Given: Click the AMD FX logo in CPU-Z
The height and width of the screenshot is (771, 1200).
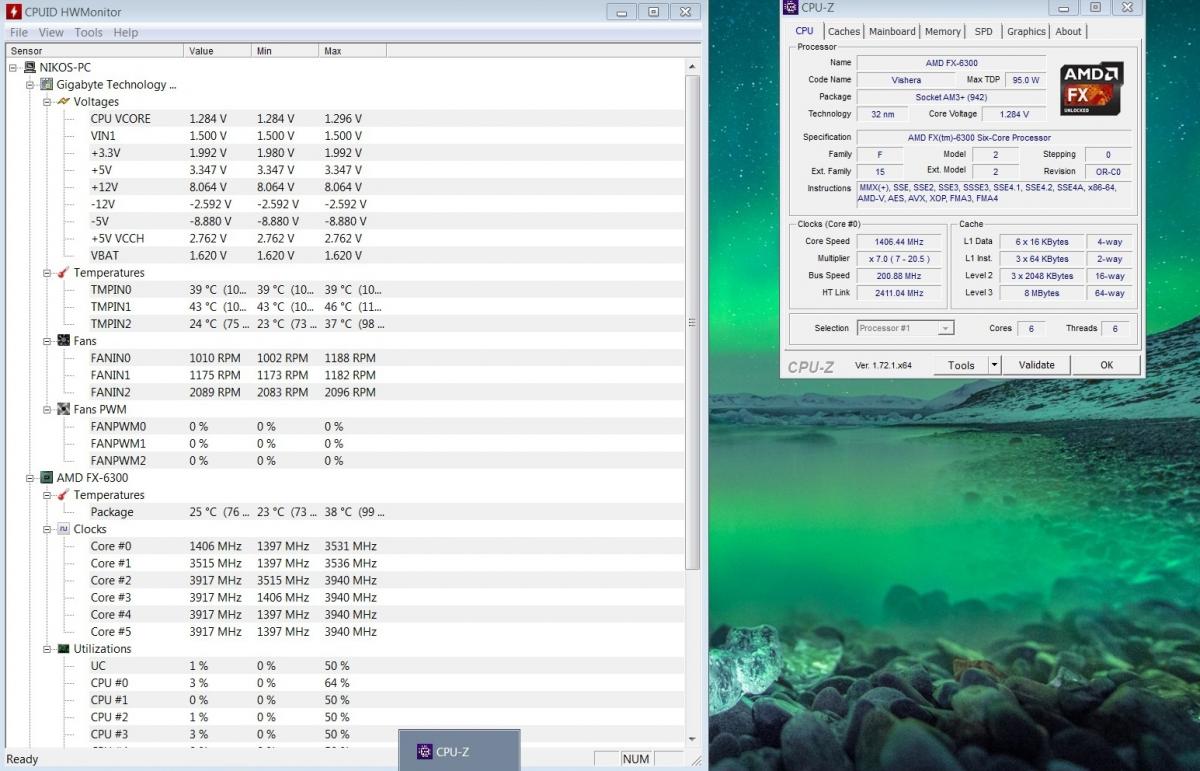Looking at the screenshot, I should 1092,89.
